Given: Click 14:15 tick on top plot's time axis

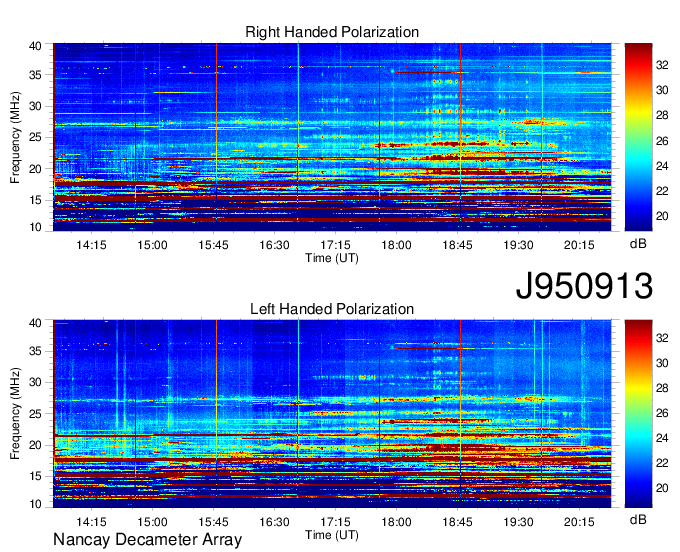Looking at the screenshot, I should click(92, 245).
